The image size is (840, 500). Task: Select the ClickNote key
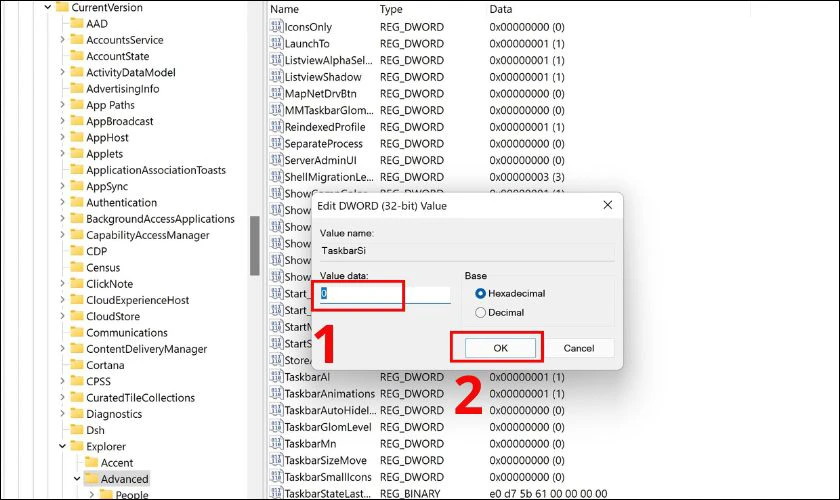click(109, 283)
